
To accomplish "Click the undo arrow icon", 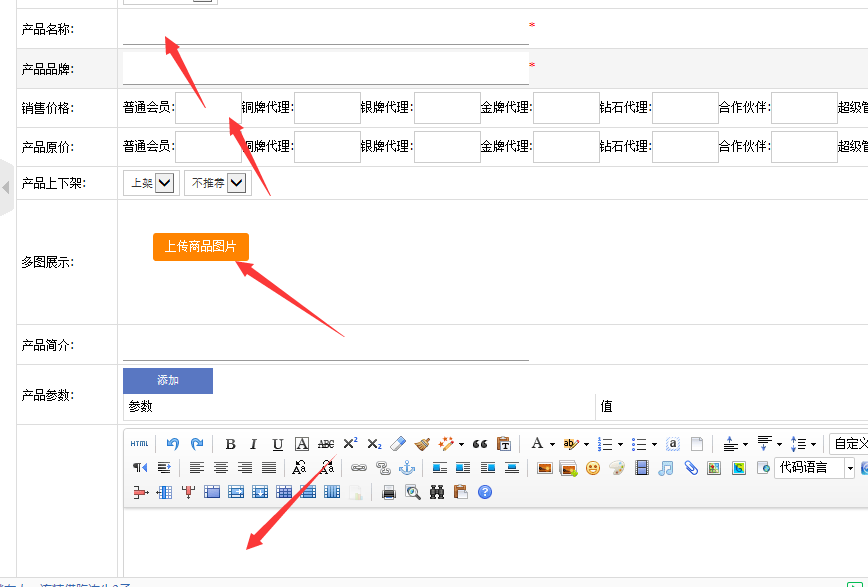I will 173,444.
